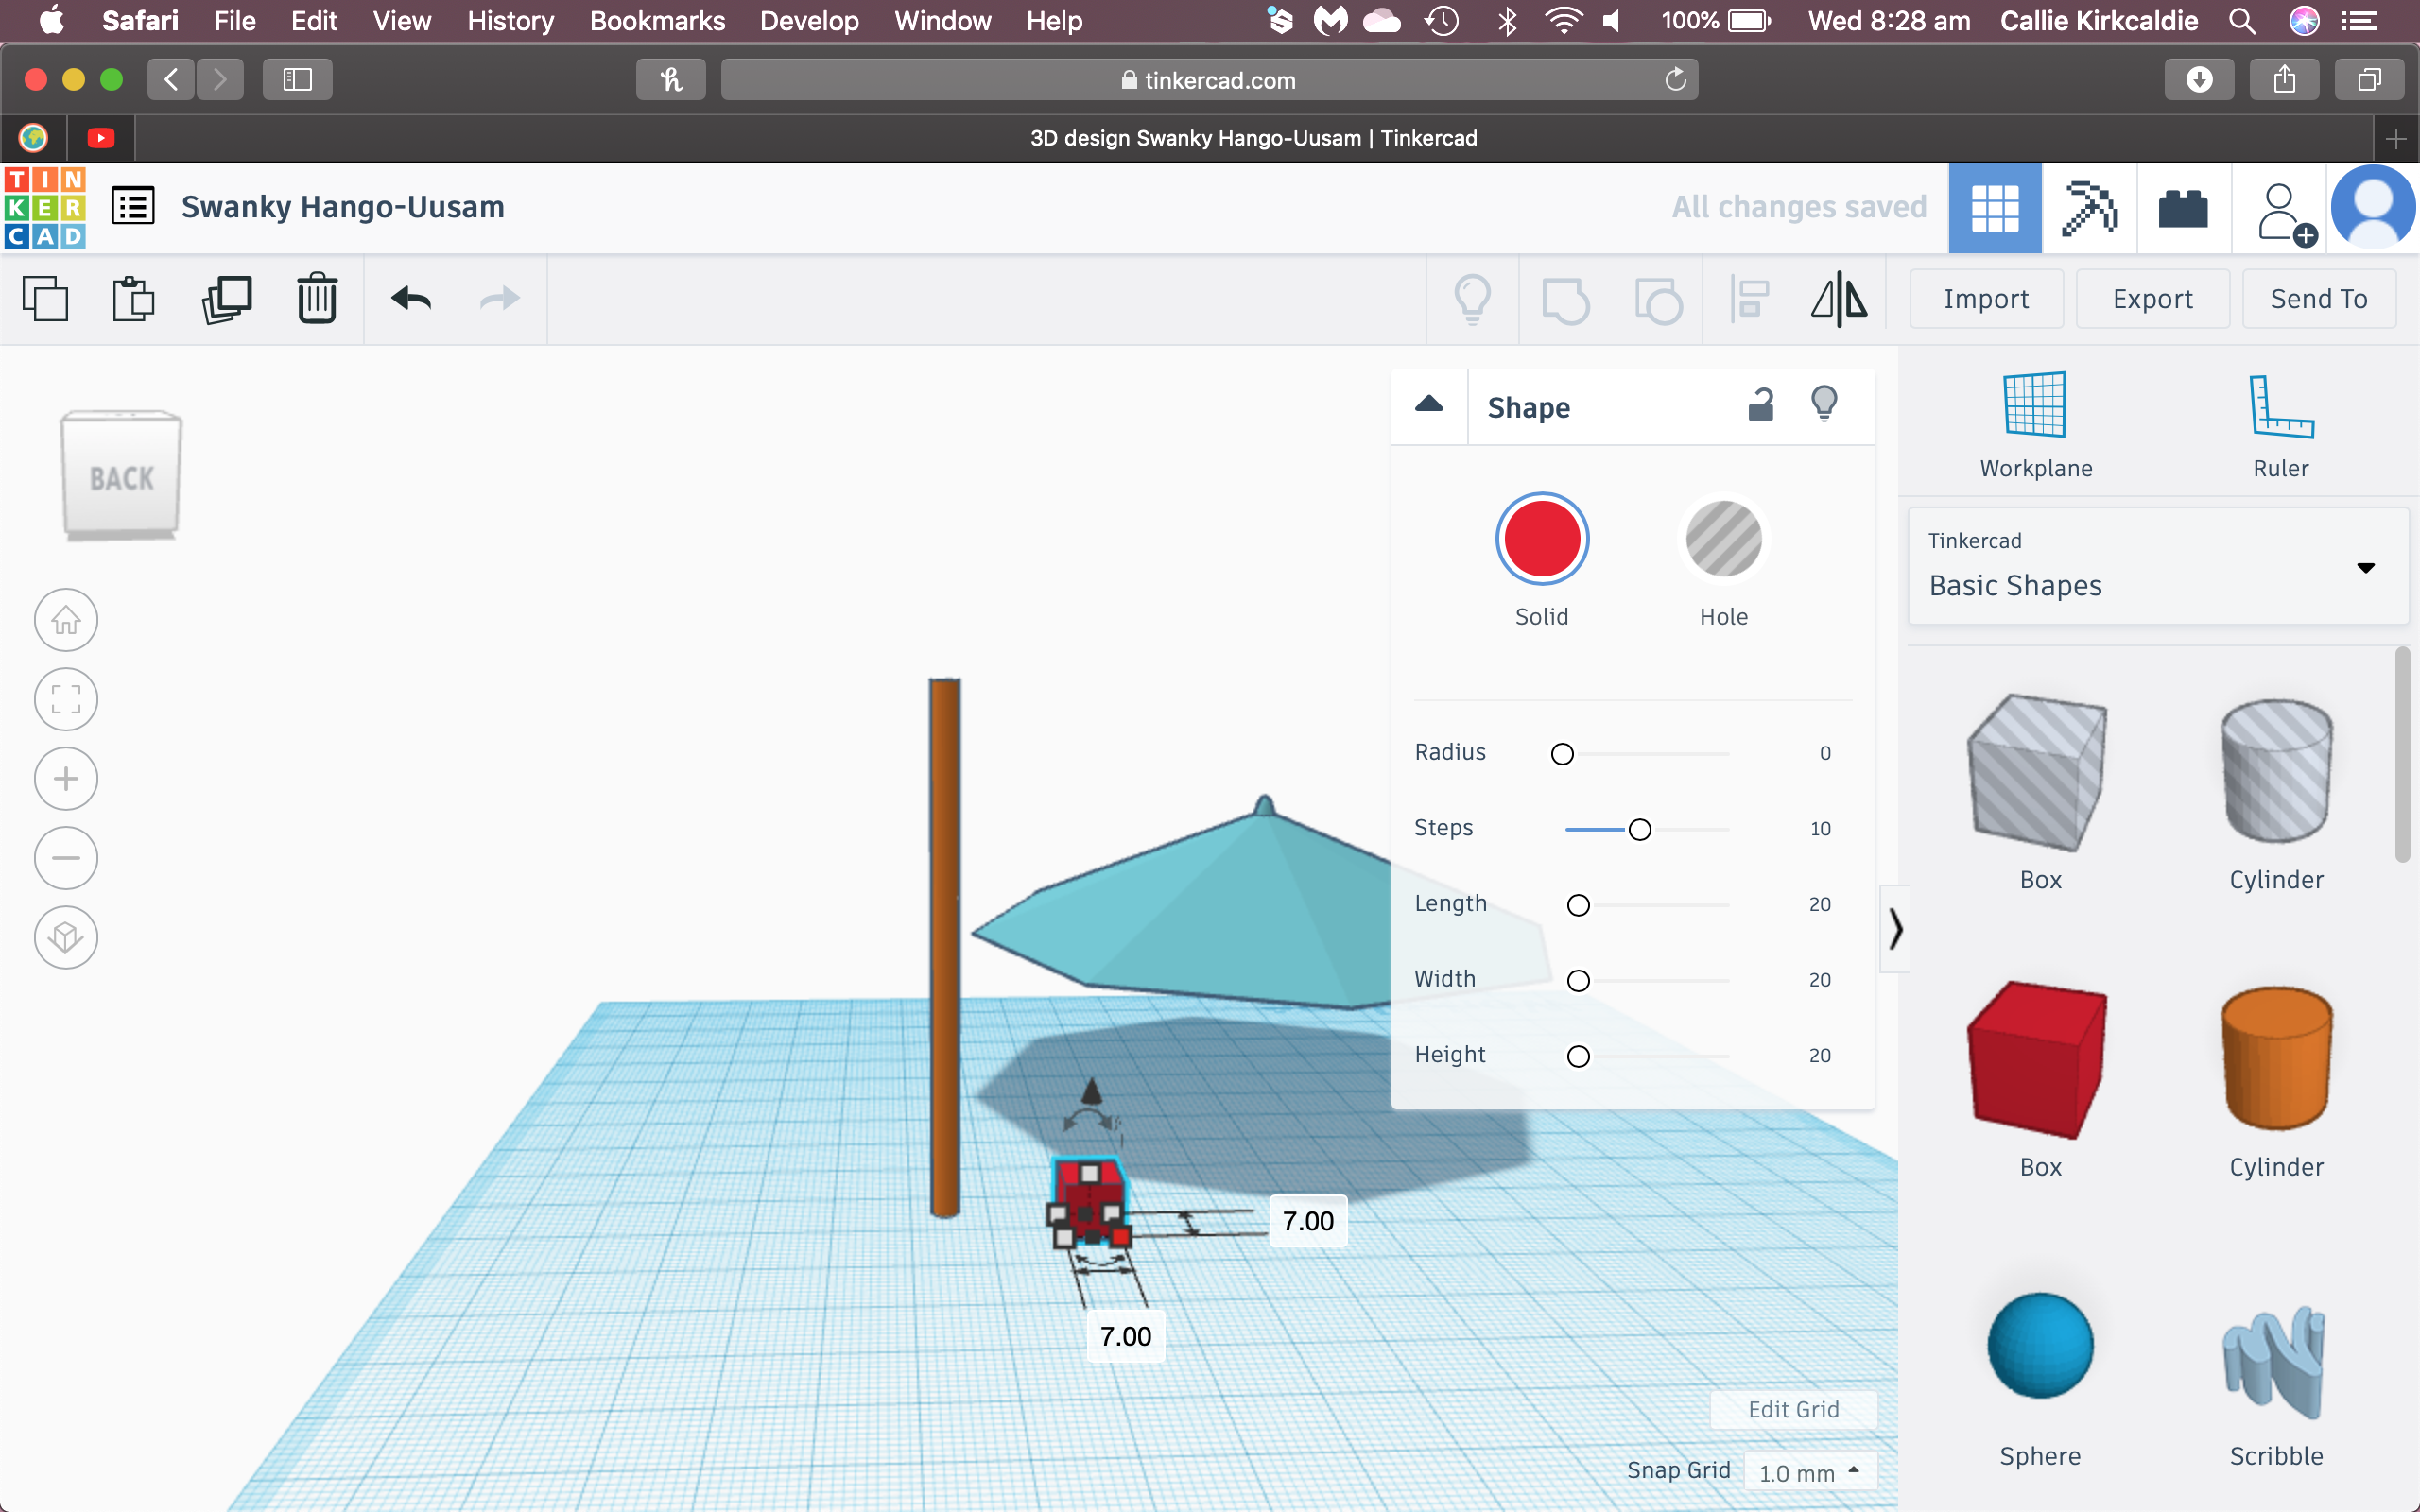Pick the striped hole Cylinder shape
Image resolution: width=2420 pixels, height=1512 pixels.
[x=2276, y=771]
